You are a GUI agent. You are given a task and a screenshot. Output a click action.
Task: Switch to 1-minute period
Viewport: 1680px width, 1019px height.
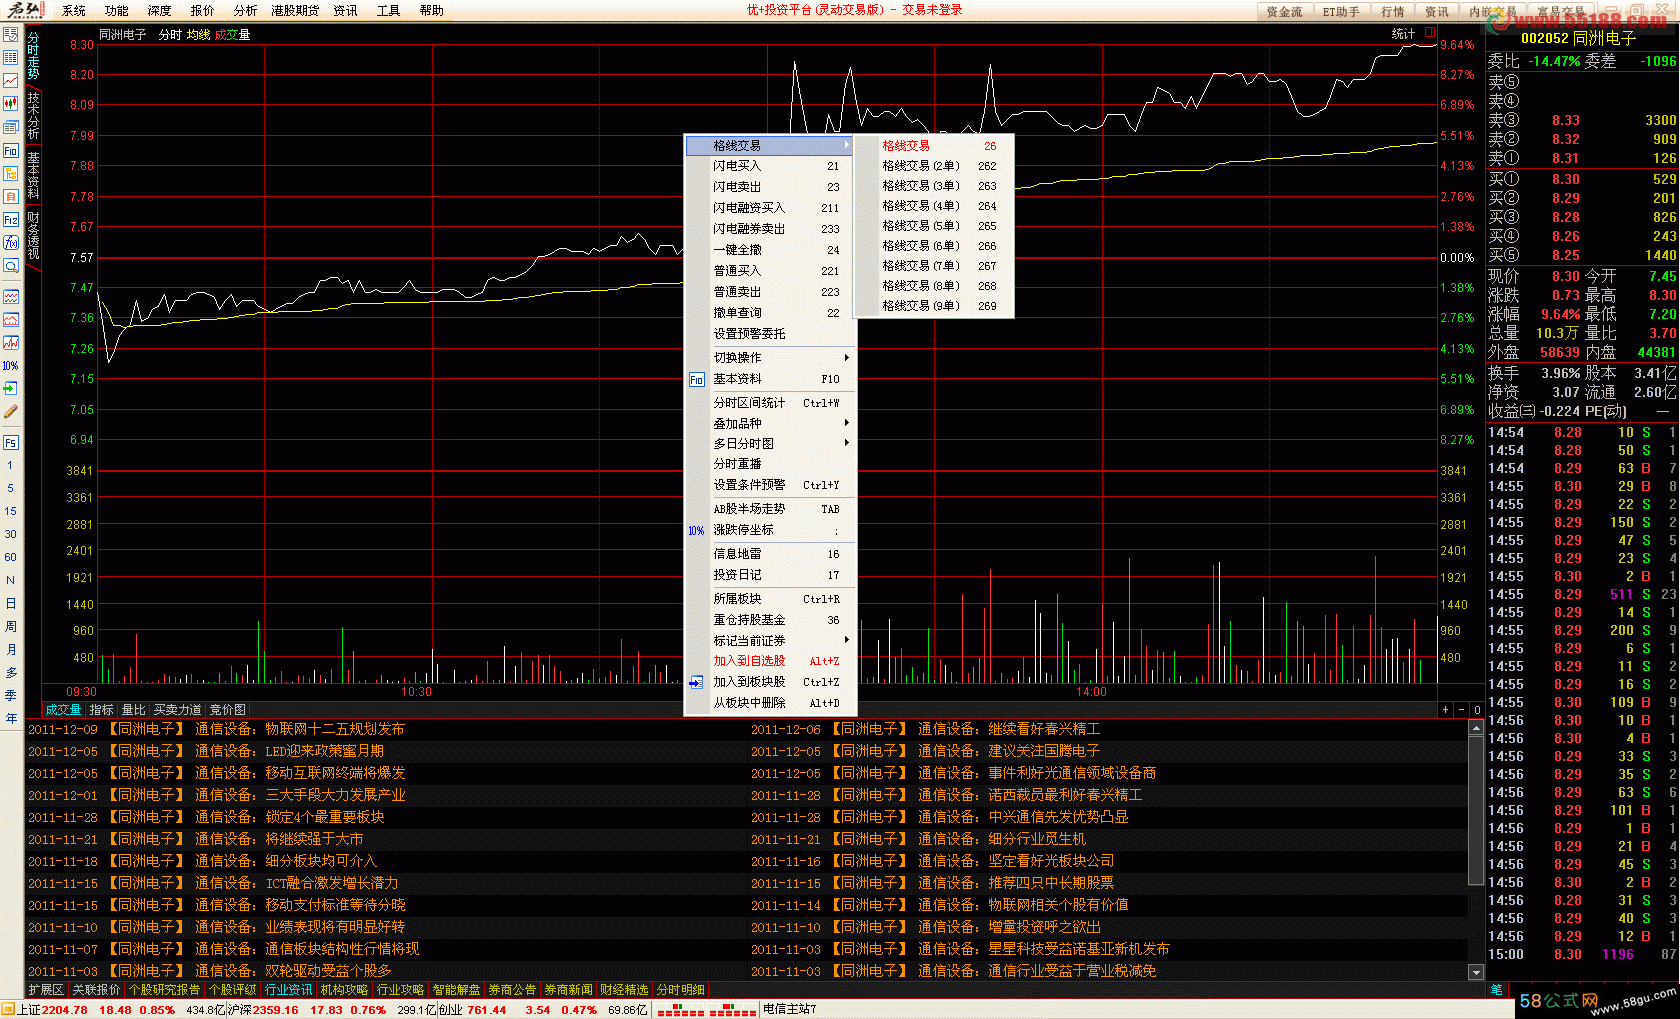[x=11, y=465]
